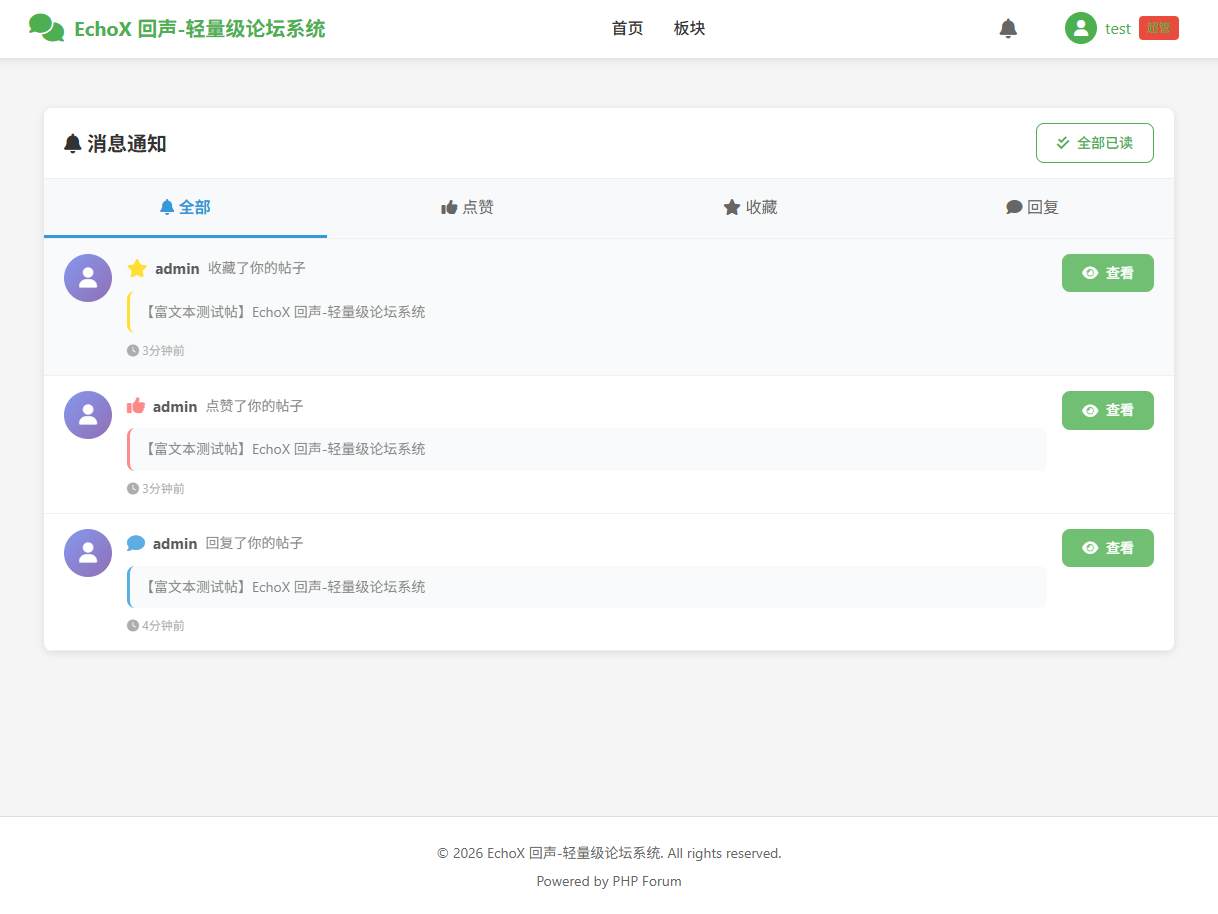Click the comment icon on admin's reply notification
The image size is (1218, 914).
click(x=136, y=543)
